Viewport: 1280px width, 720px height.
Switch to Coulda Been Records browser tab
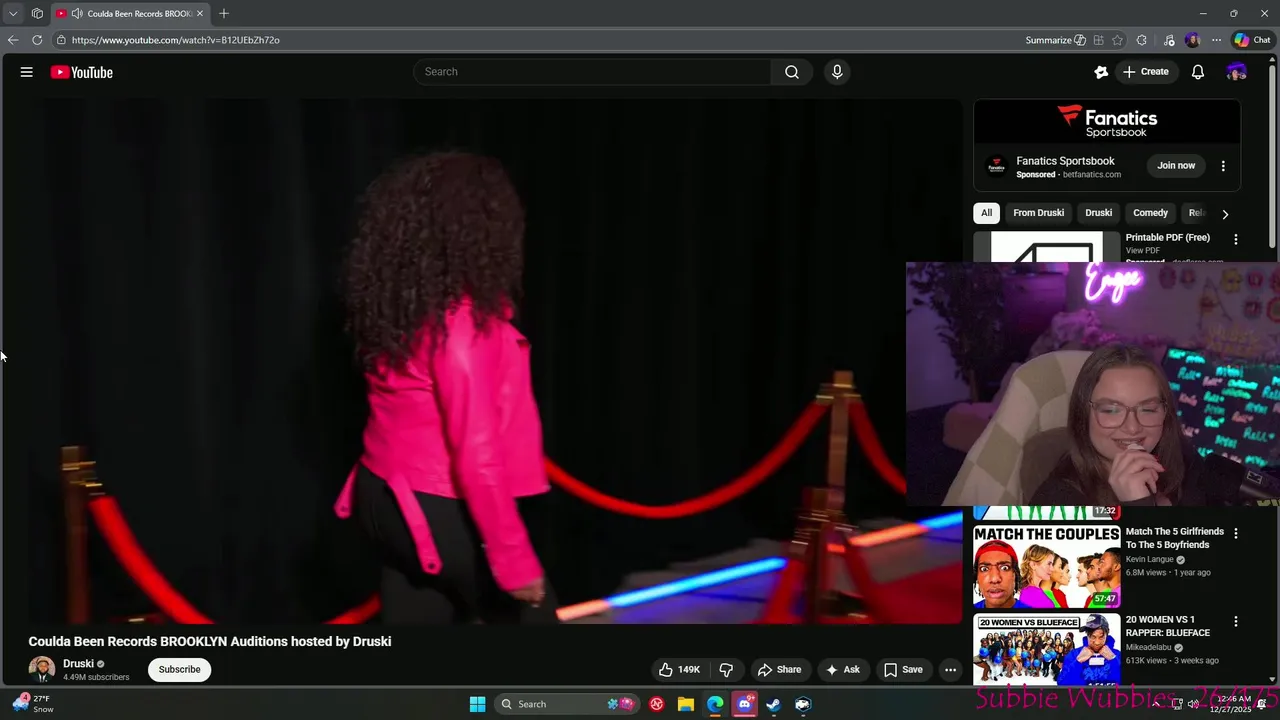(x=130, y=13)
